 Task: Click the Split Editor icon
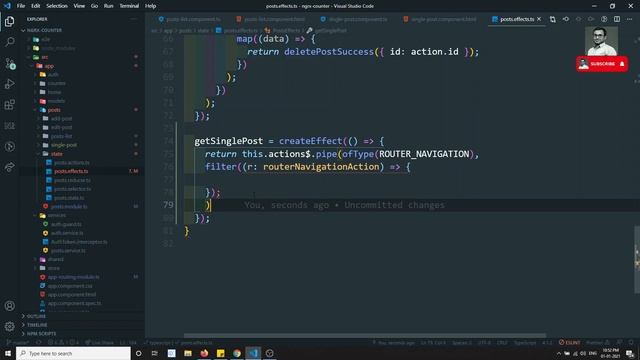(x=617, y=19)
